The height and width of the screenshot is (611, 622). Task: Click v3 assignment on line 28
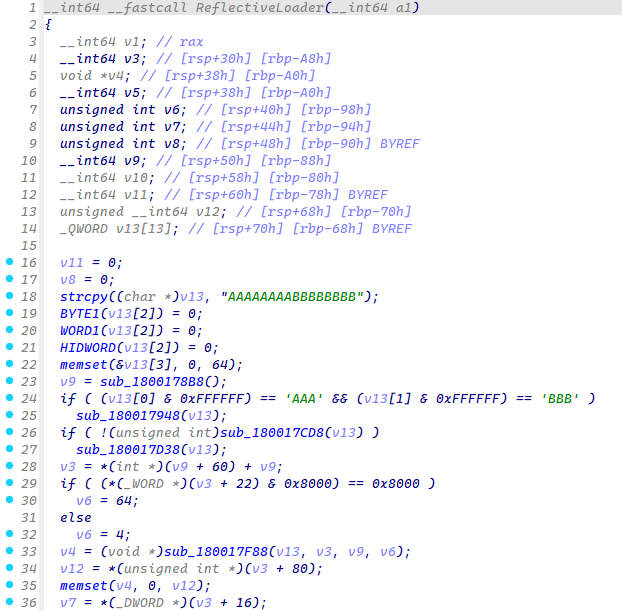coord(171,467)
